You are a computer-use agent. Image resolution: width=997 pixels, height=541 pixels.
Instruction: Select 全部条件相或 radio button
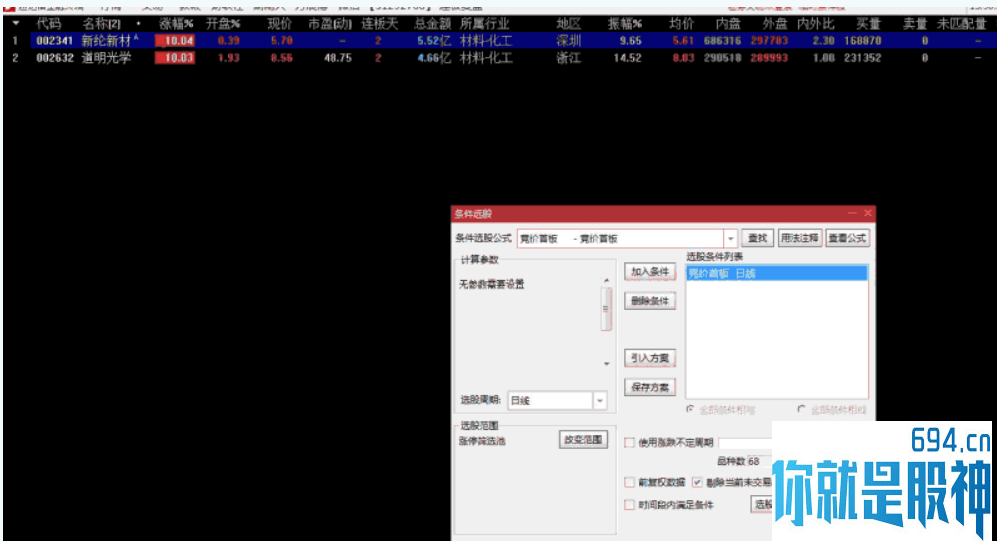(801, 410)
